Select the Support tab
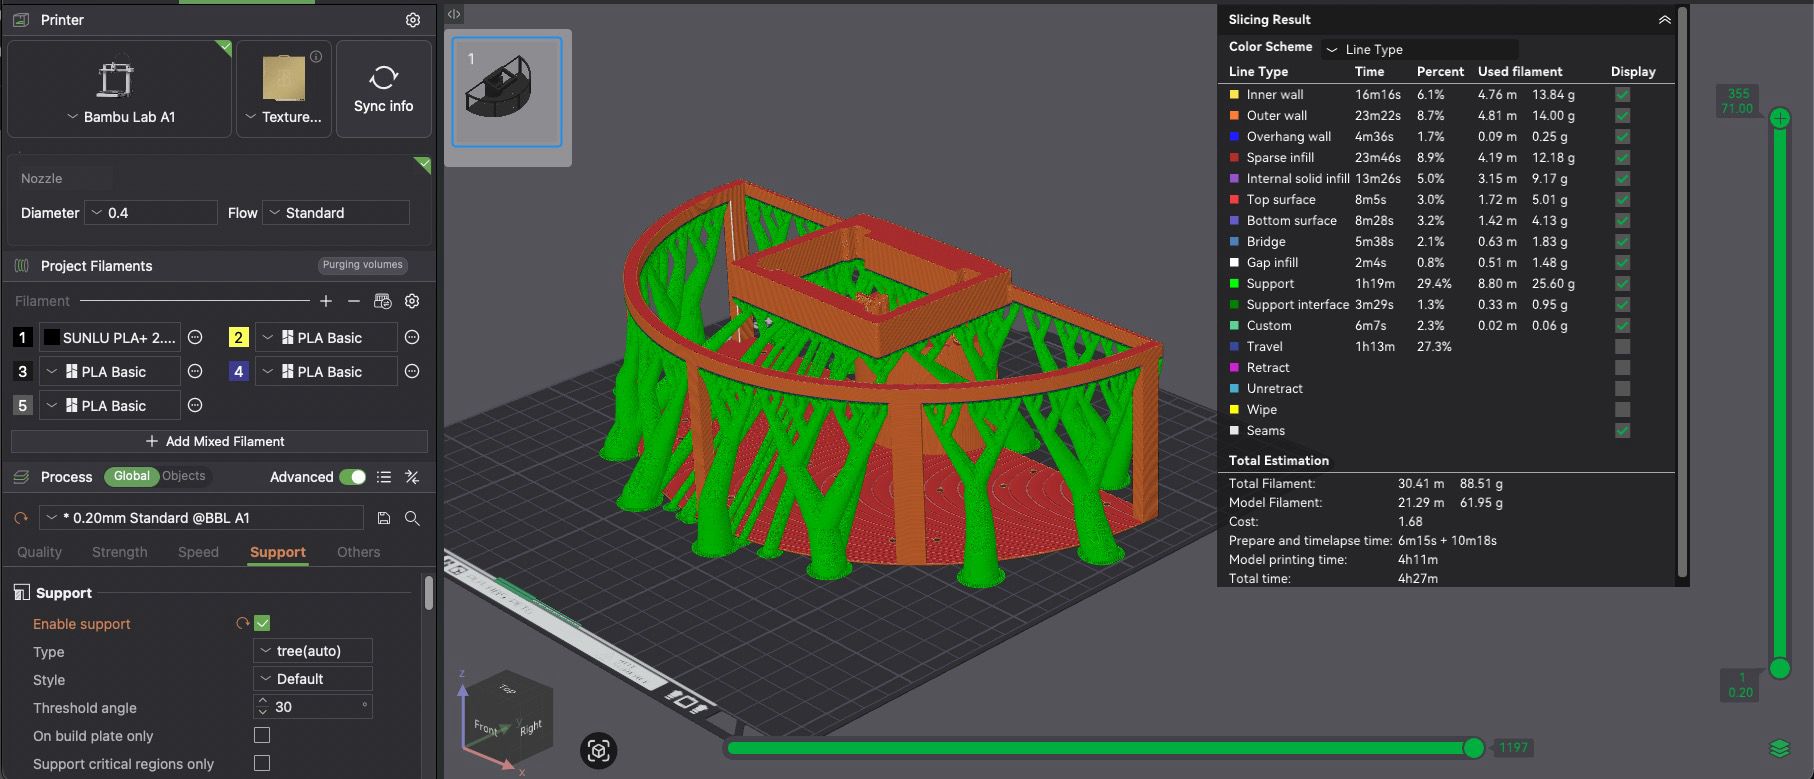 coord(278,552)
